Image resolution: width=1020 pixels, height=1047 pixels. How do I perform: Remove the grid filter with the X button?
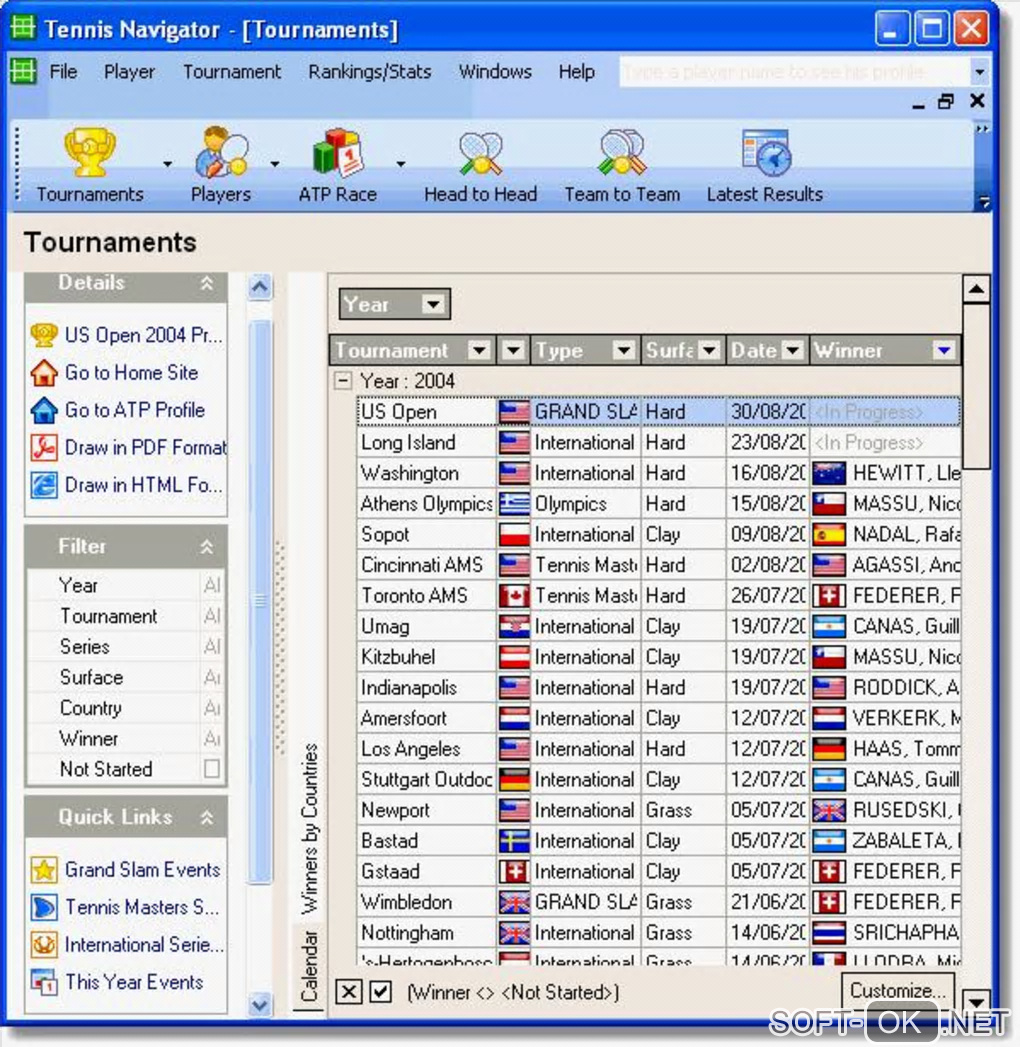(348, 992)
